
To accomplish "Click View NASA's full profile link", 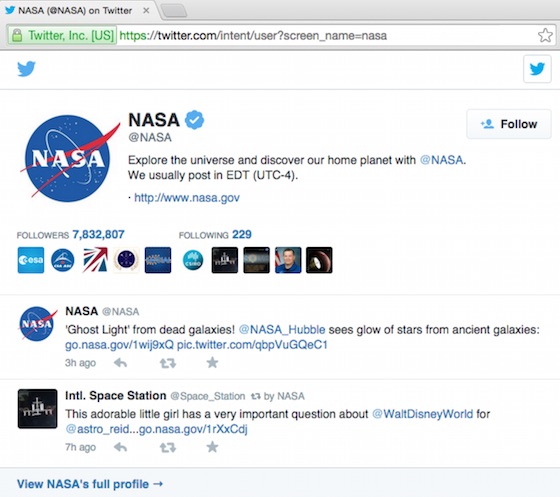I will click(90, 484).
